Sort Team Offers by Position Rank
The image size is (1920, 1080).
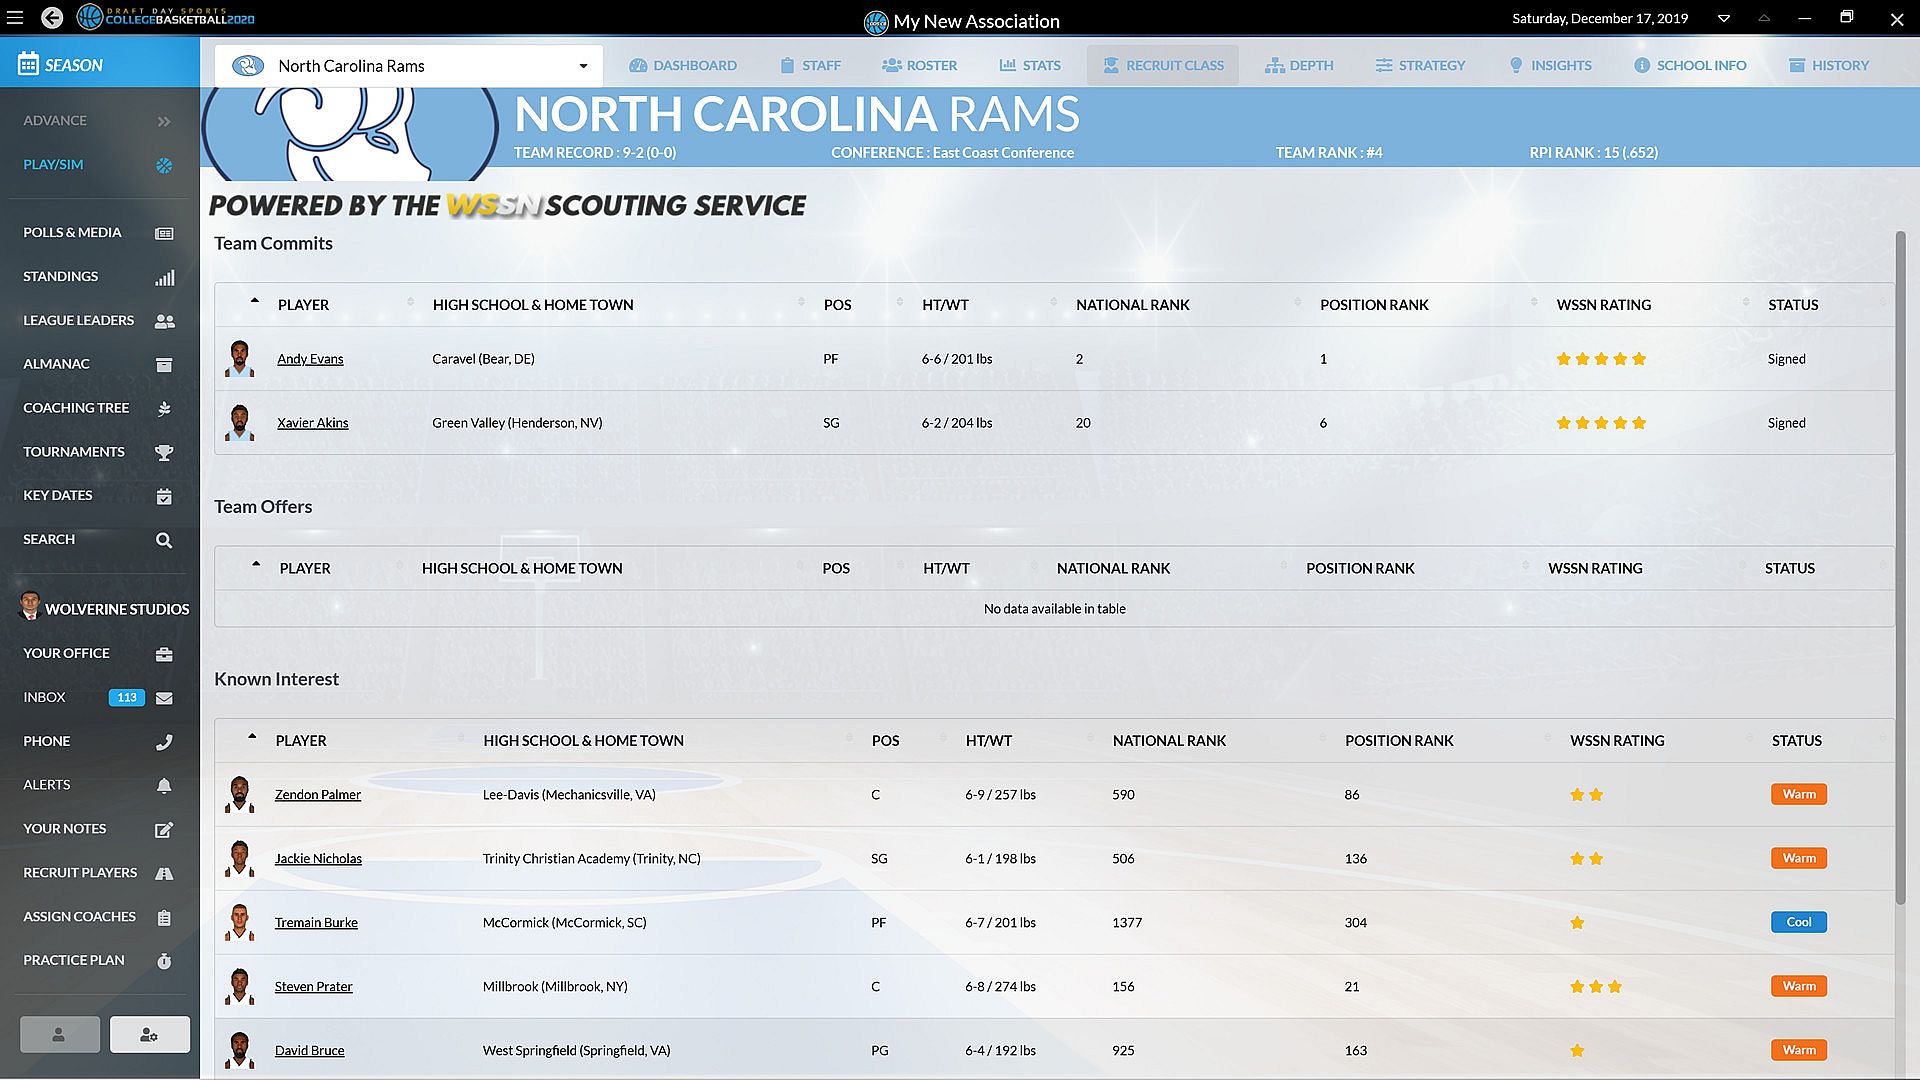click(x=1360, y=568)
